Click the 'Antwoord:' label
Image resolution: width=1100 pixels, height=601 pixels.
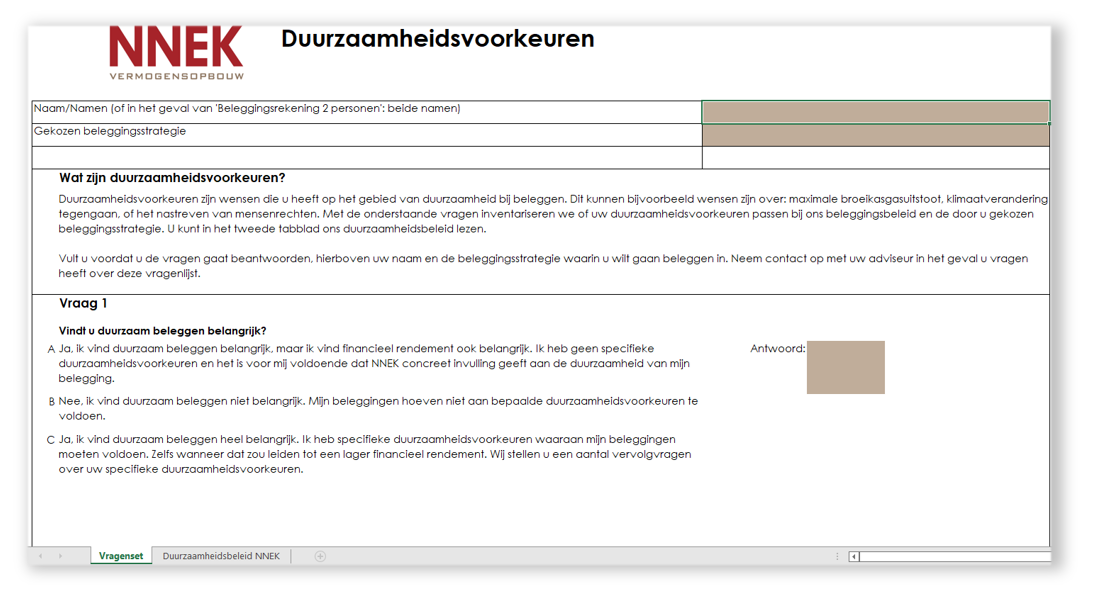[777, 347]
